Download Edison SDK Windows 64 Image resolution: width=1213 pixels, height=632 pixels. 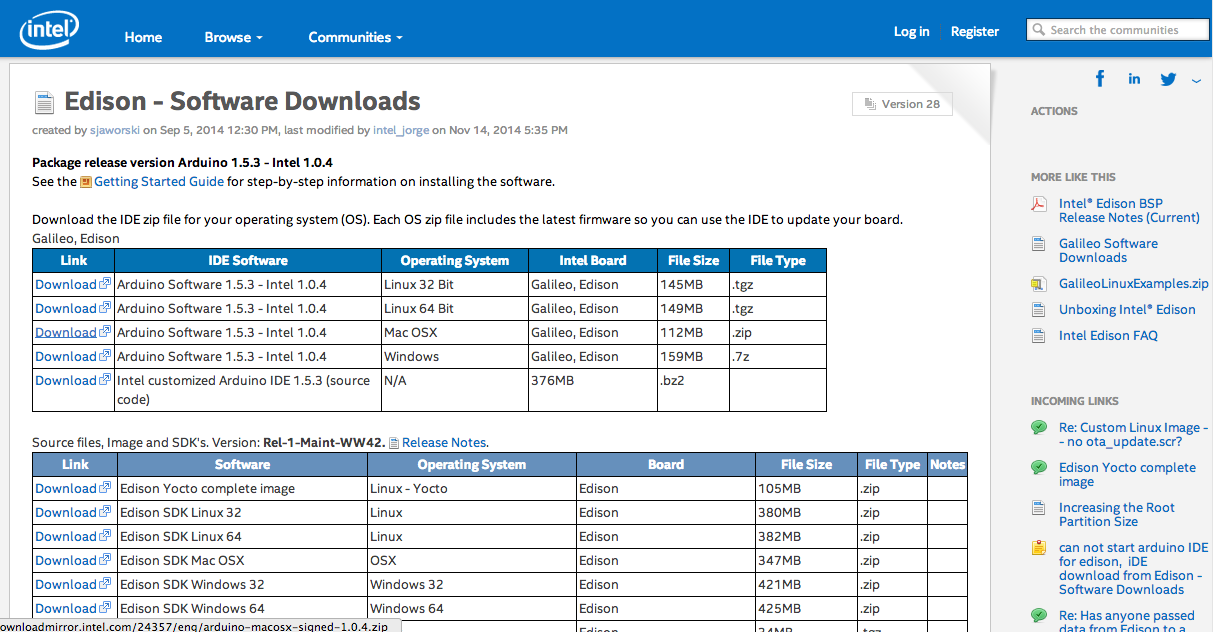pyautogui.click(x=66, y=608)
